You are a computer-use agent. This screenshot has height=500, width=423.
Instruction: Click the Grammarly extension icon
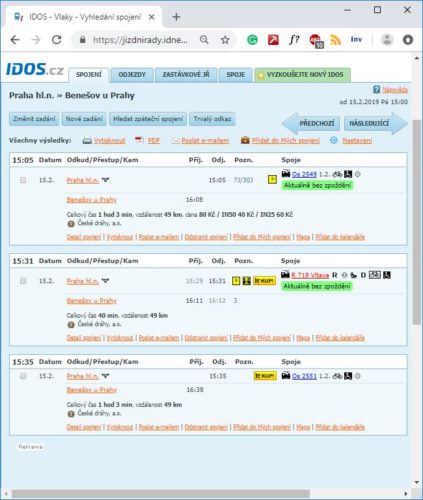pyautogui.click(x=252, y=40)
